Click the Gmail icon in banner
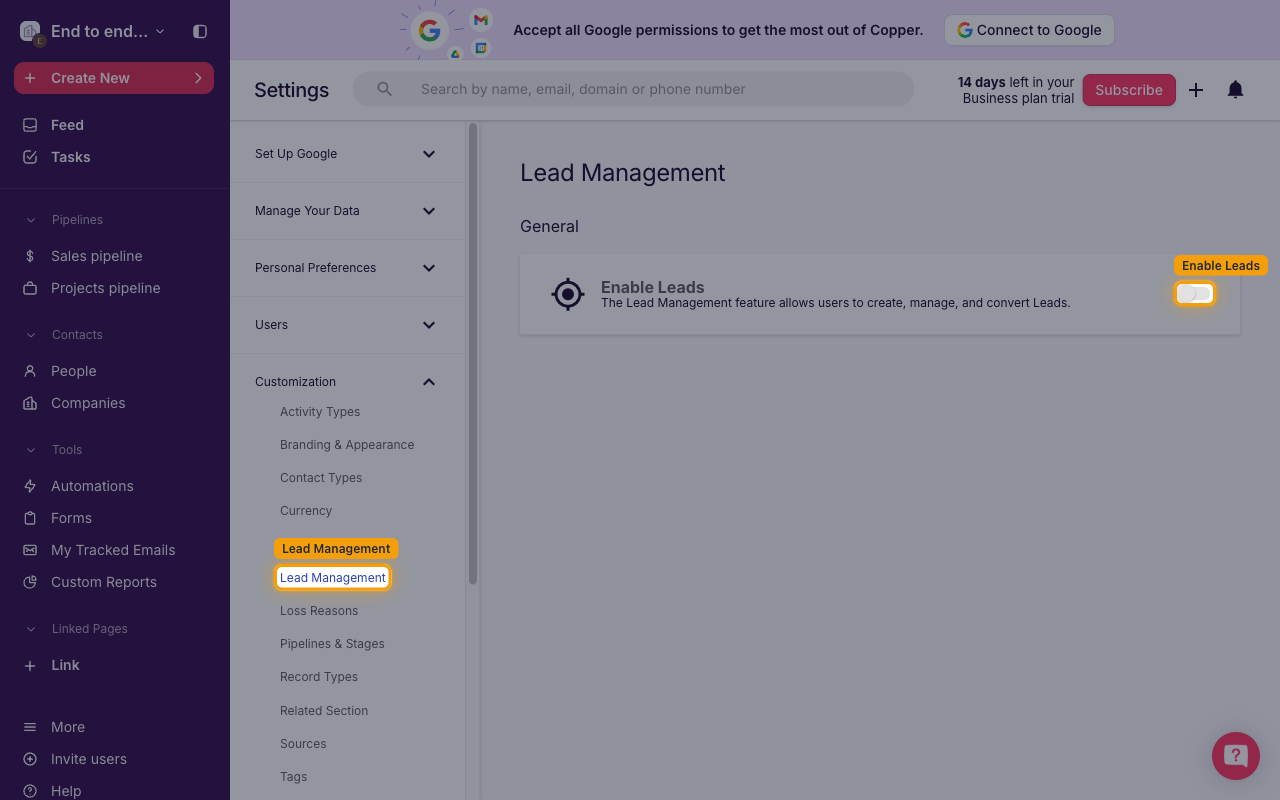 481,20
